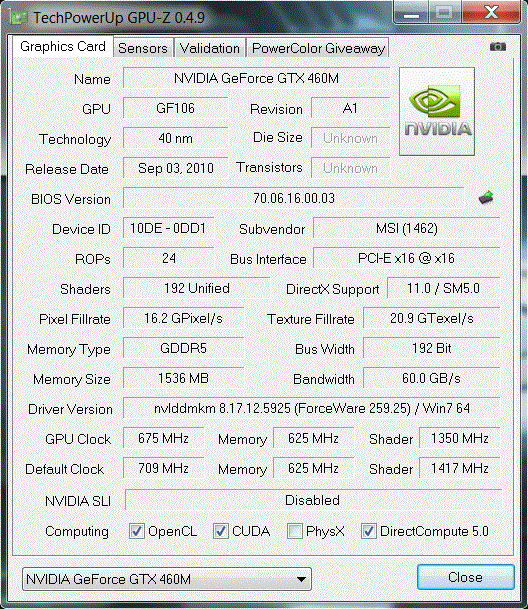Click the 'Computing' label text
Screen dimensions: 528x609
tap(77, 531)
